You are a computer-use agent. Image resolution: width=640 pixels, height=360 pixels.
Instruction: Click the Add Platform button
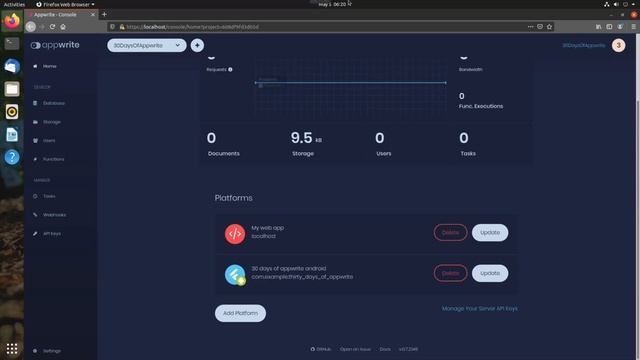[x=240, y=313]
